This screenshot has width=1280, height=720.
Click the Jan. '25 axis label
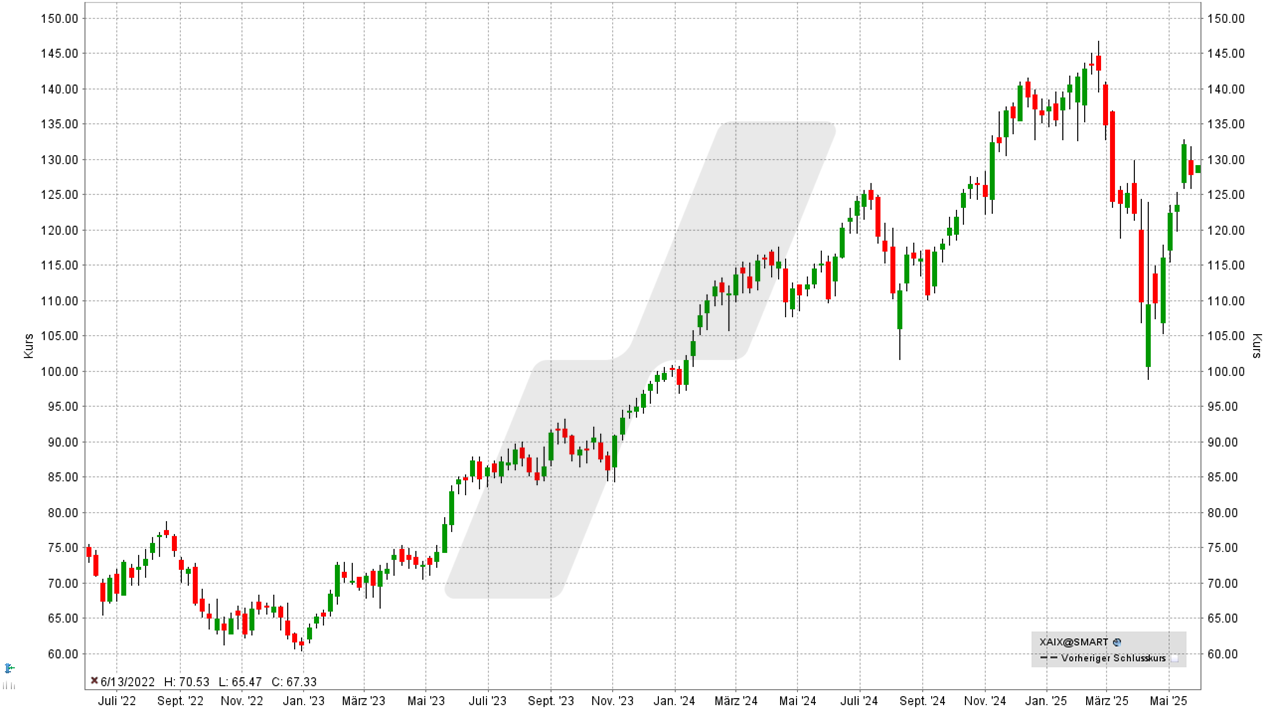tap(1047, 702)
